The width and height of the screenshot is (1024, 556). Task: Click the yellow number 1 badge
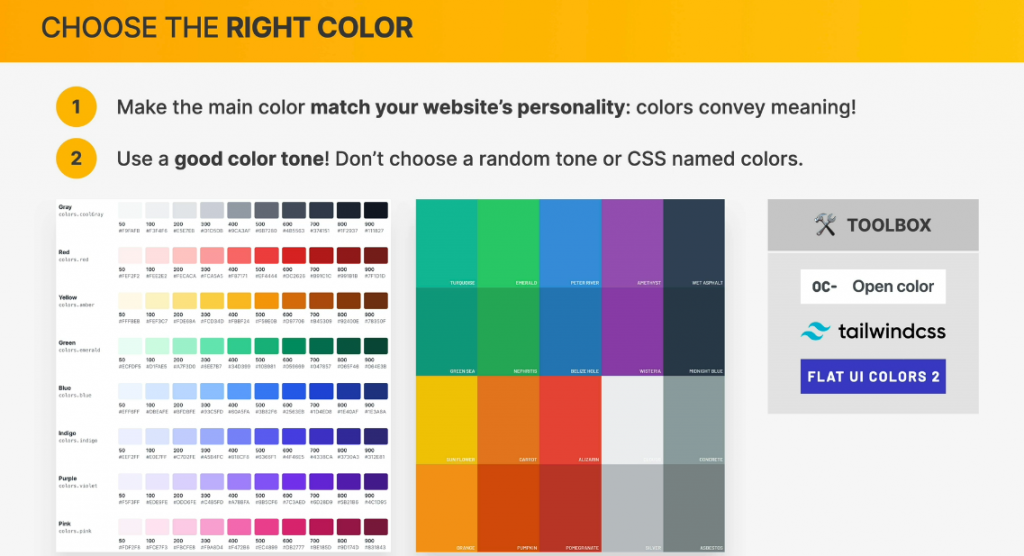76,107
